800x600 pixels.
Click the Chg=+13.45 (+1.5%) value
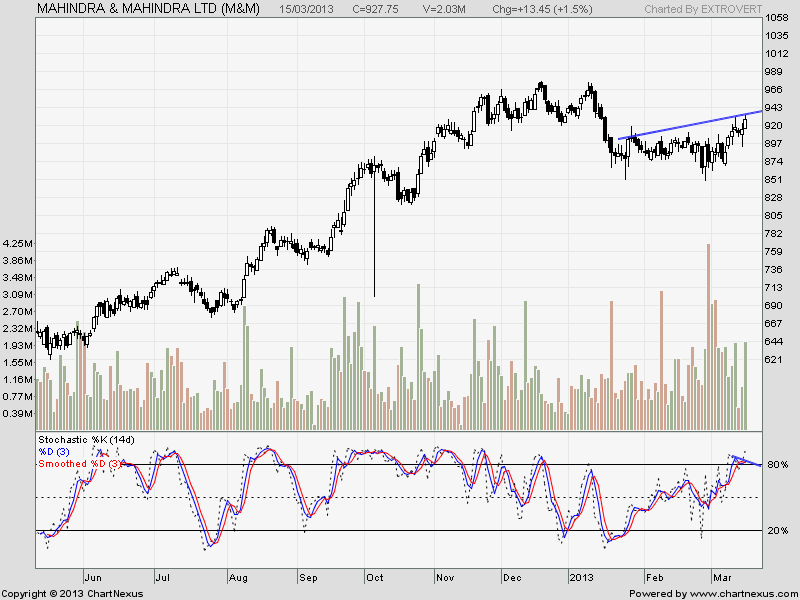point(542,9)
